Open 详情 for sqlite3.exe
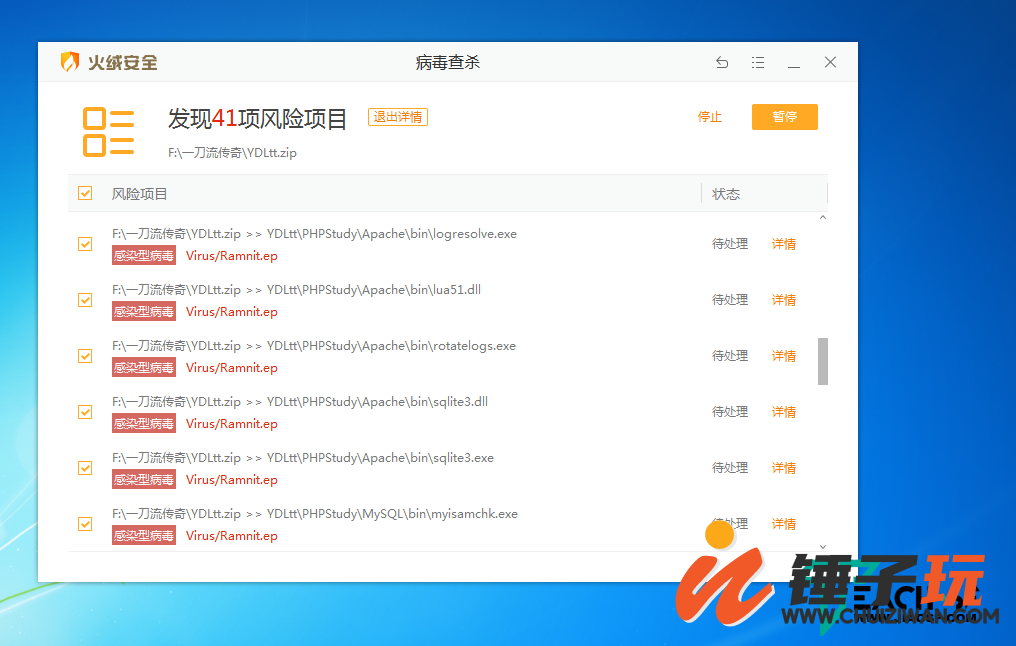 coord(783,468)
